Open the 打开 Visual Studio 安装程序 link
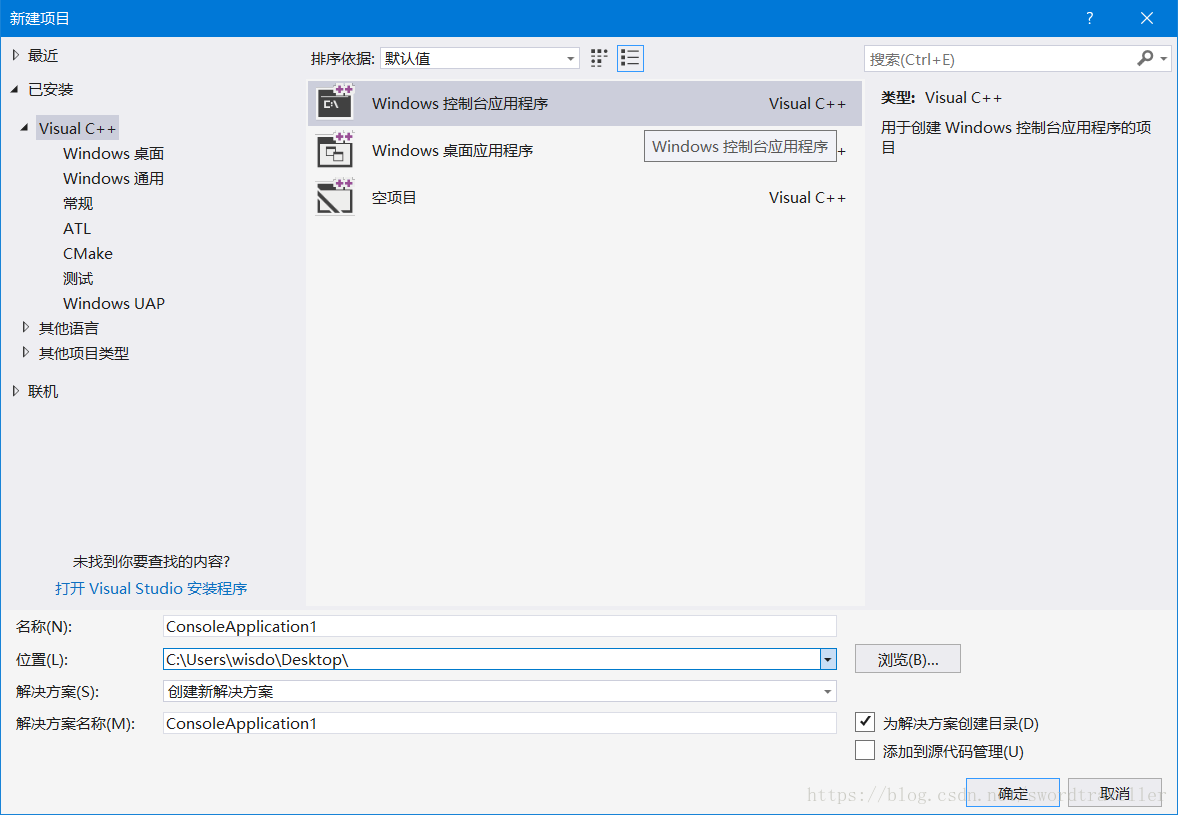 (151, 588)
